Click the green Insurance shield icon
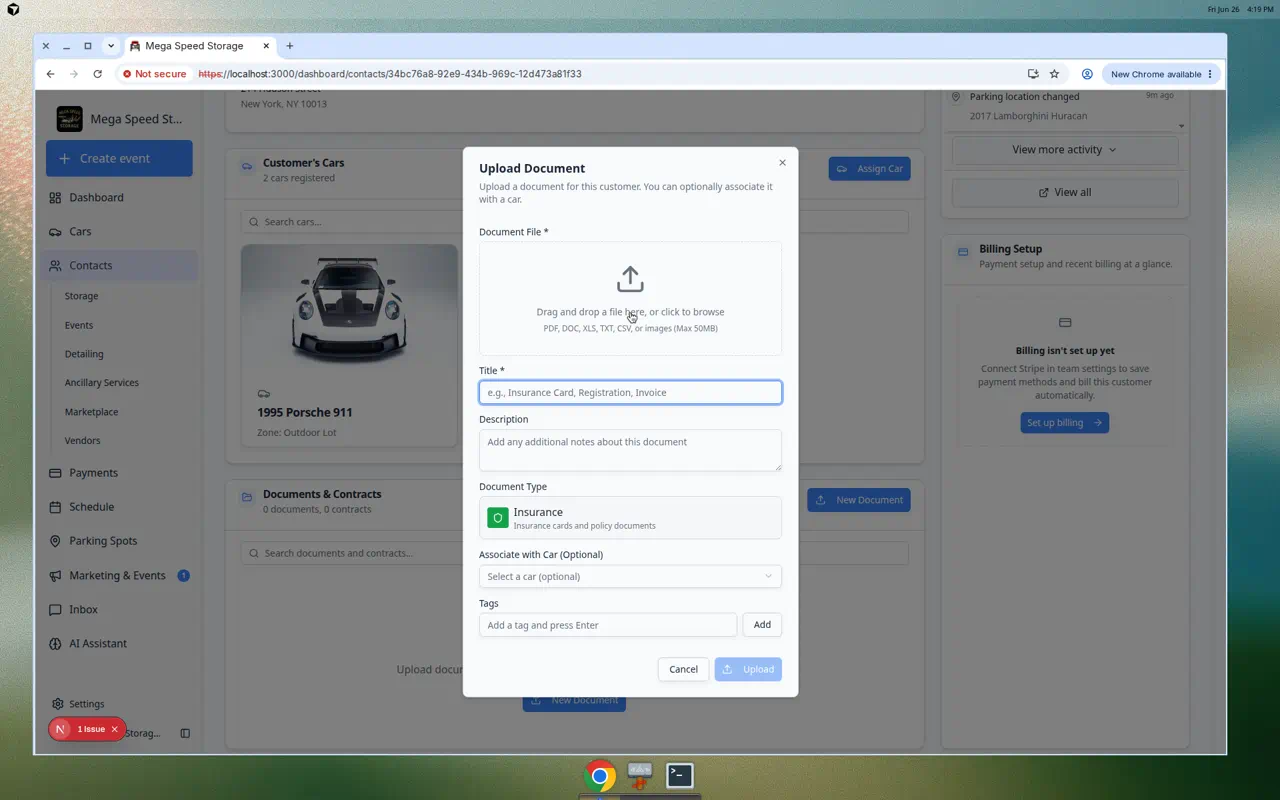Screen dimensions: 1280x800 [x=497, y=518]
